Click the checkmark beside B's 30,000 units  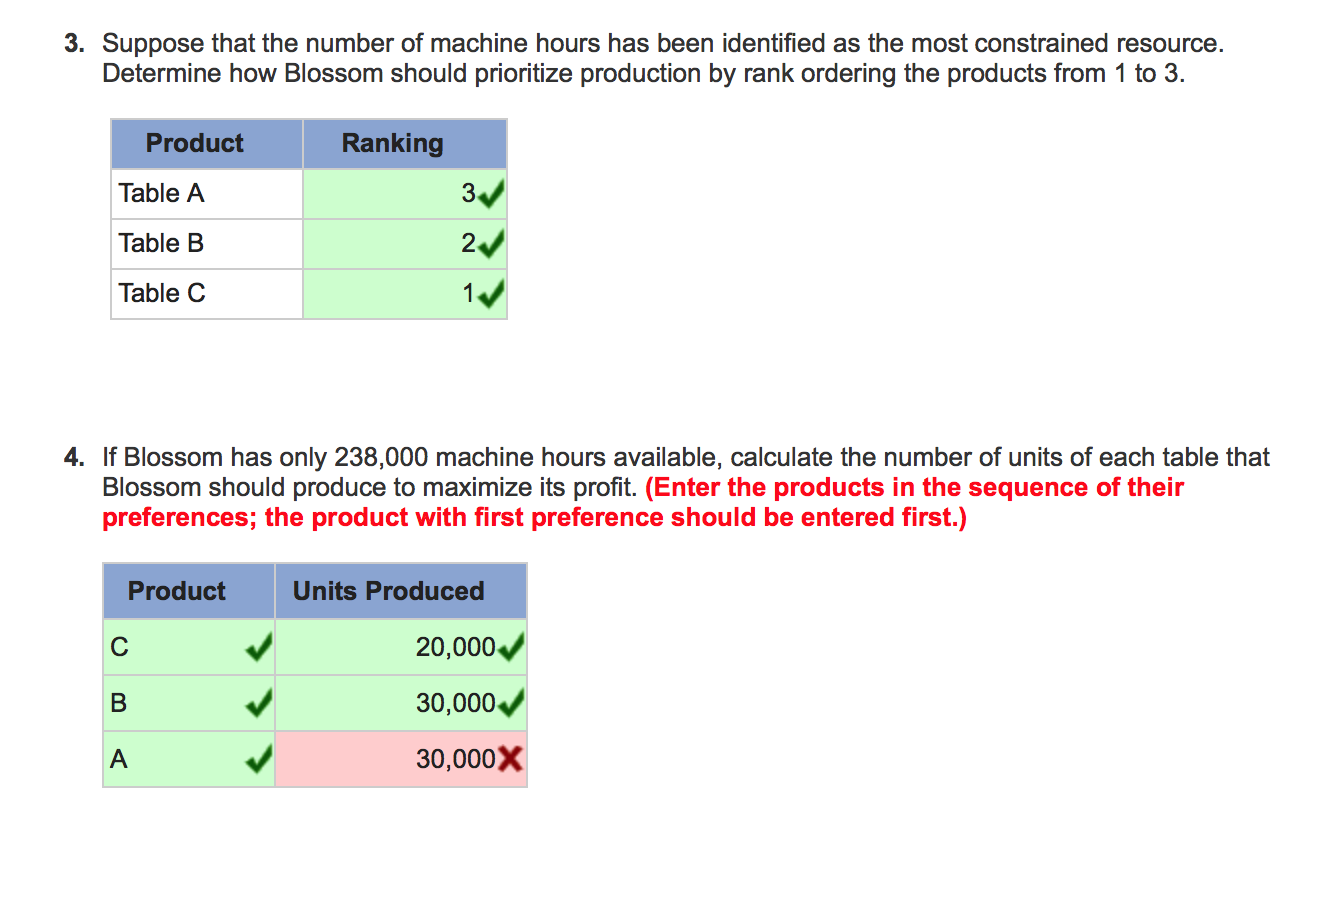click(x=511, y=704)
